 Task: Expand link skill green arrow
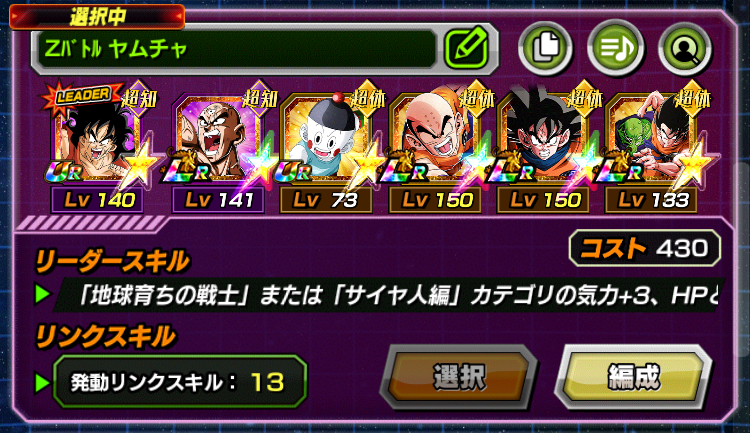coord(43,382)
